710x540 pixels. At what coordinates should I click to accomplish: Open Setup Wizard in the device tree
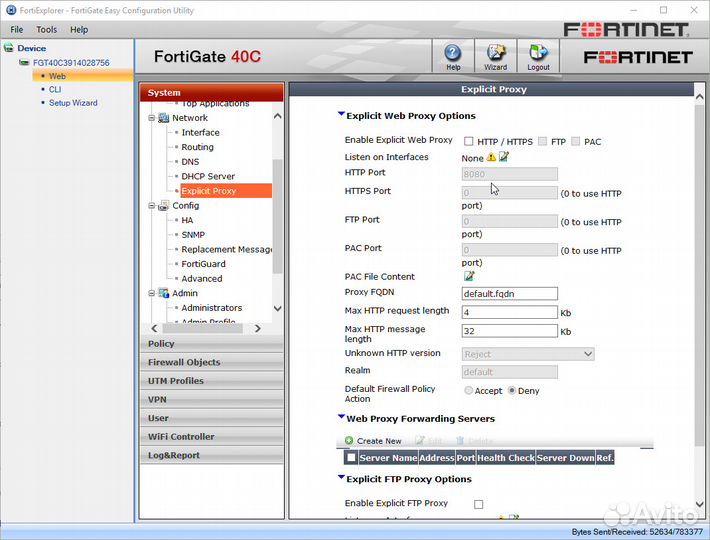pyautogui.click(x=73, y=103)
